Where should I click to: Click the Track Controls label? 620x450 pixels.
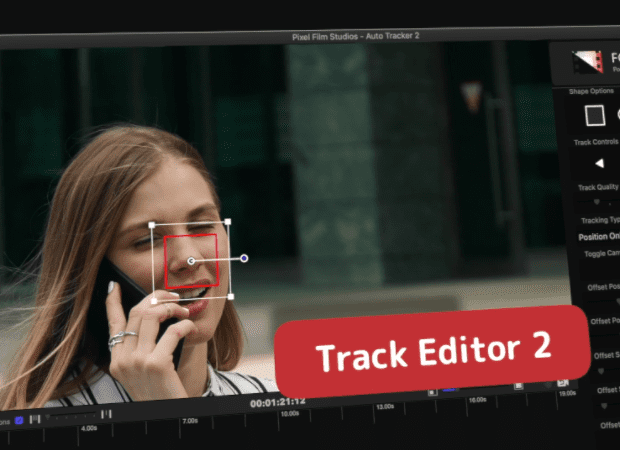[x=595, y=142]
